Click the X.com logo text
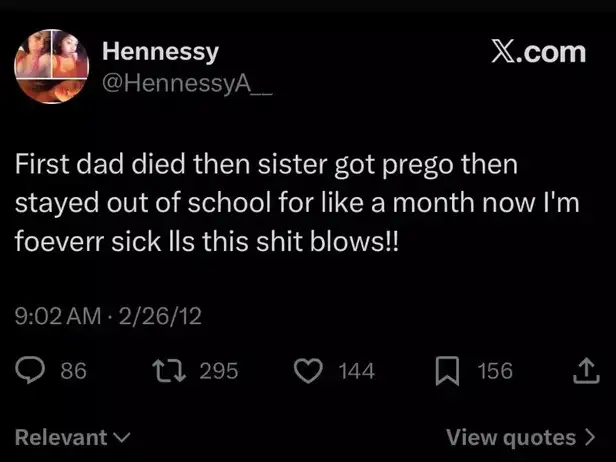Screen dimensions: 616x462 point(538,52)
